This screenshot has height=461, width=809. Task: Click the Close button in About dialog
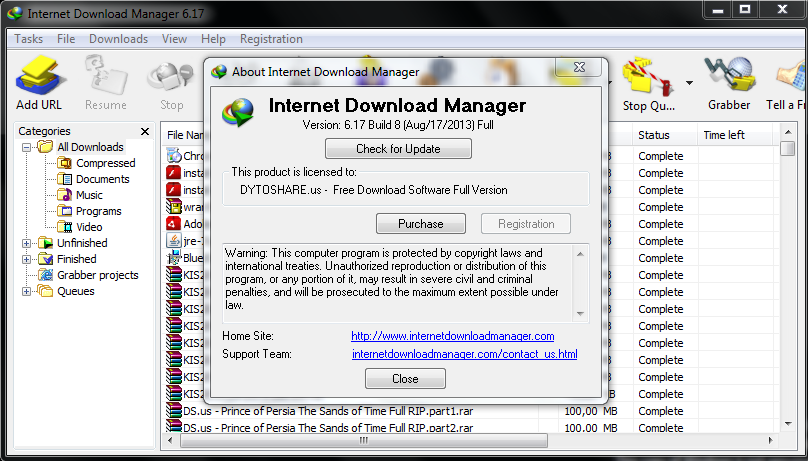tap(405, 378)
